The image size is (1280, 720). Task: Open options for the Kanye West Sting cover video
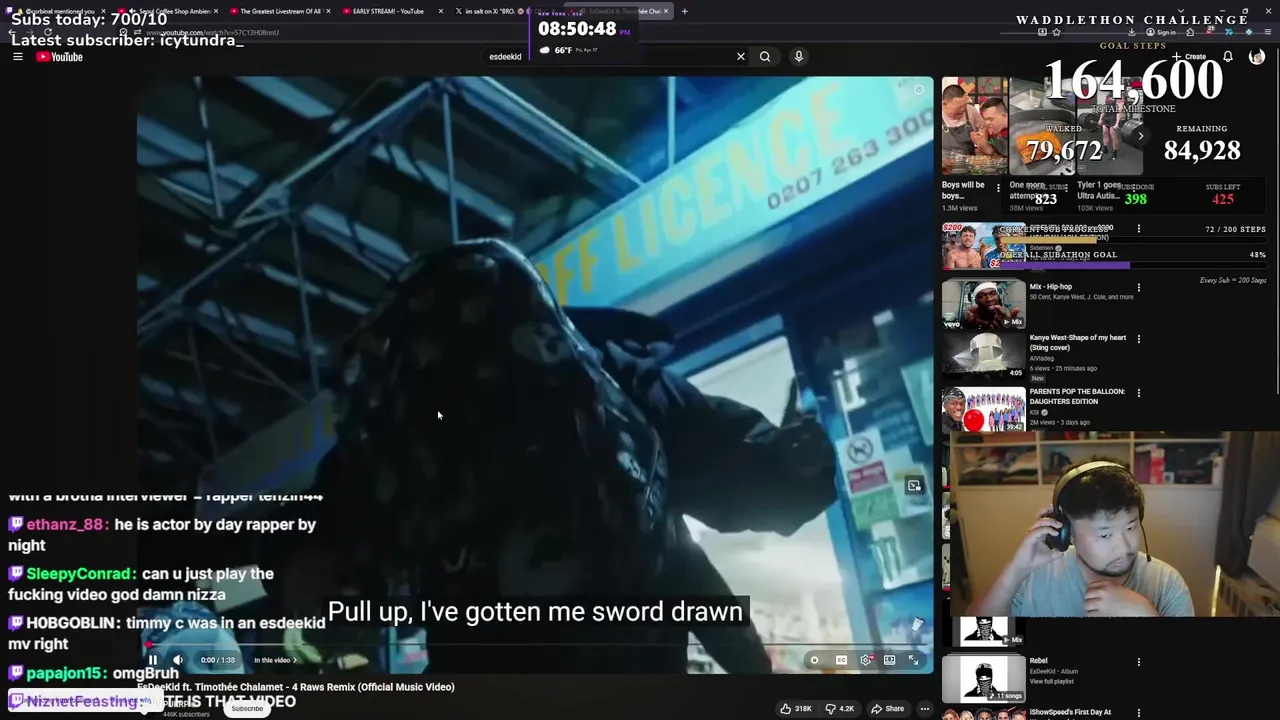[1138, 339]
